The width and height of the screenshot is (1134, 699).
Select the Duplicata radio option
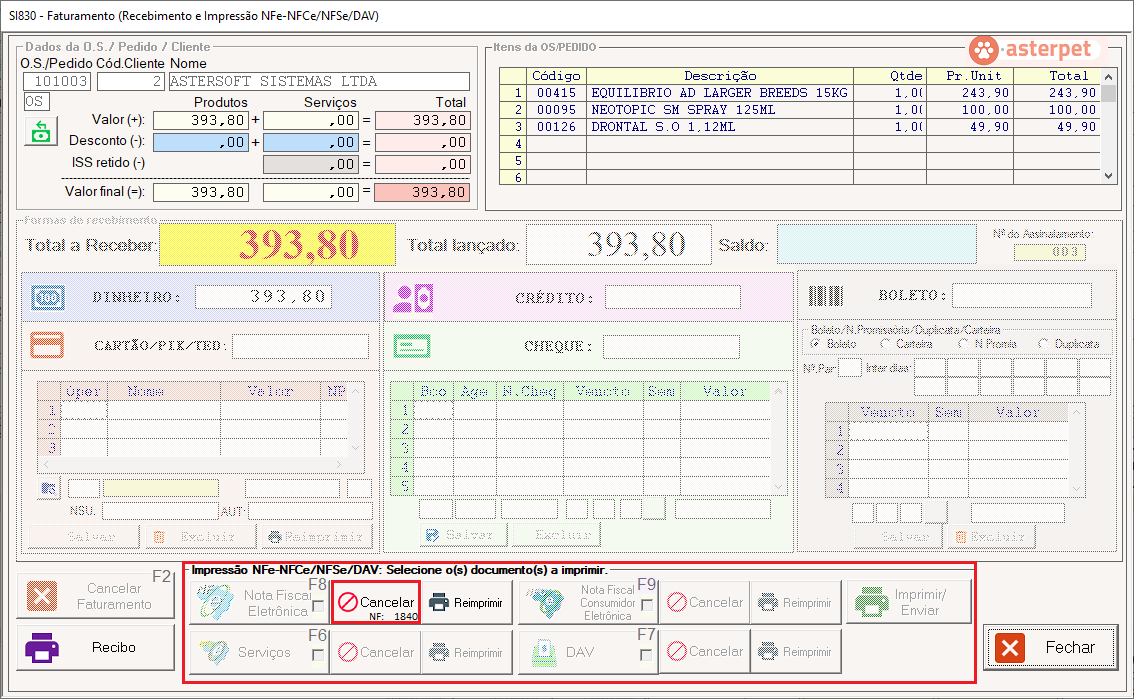point(1043,344)
